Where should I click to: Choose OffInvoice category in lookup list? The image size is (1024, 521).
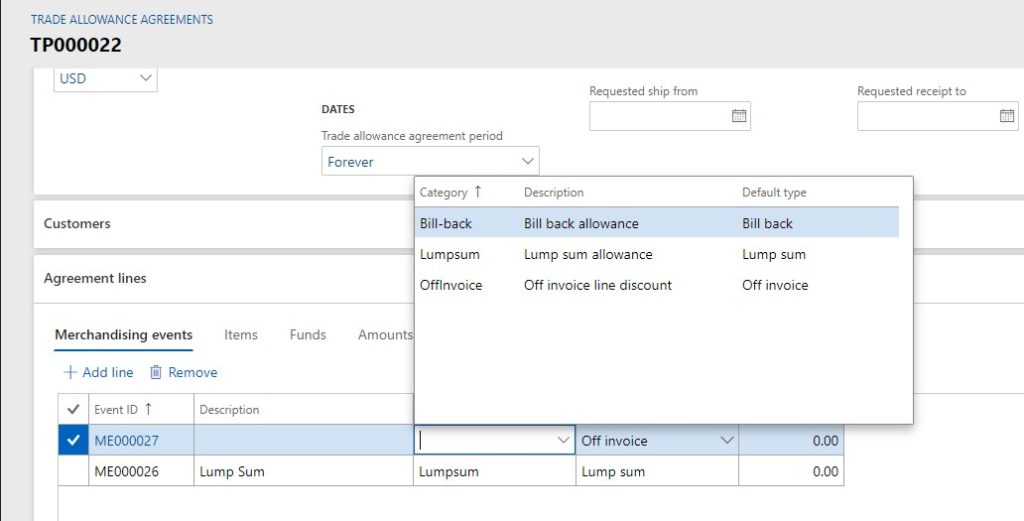450,285
